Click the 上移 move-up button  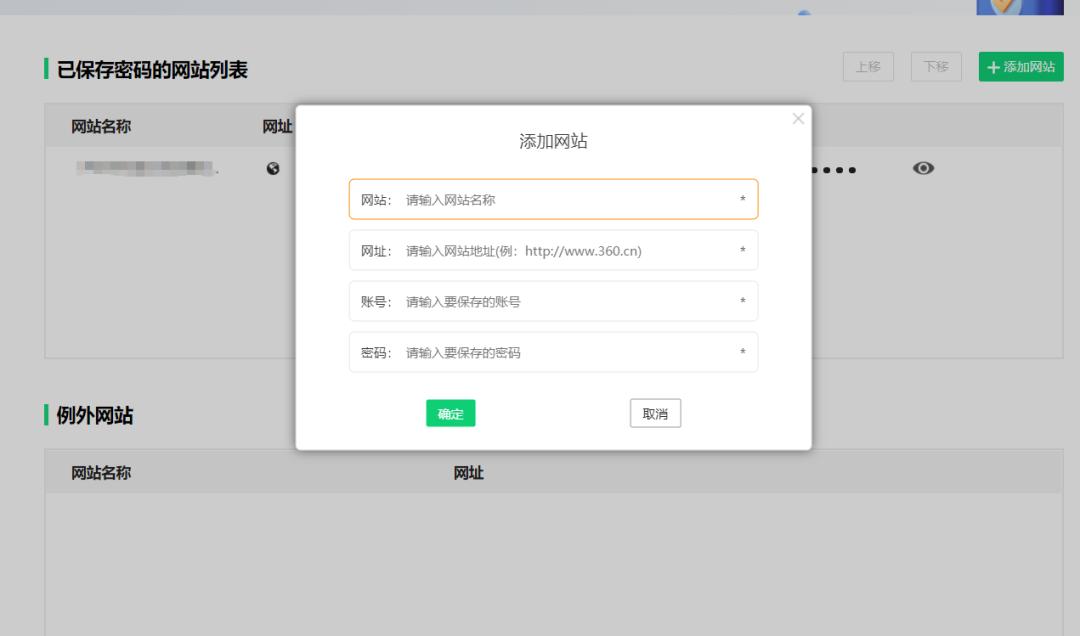coord(868,66)
